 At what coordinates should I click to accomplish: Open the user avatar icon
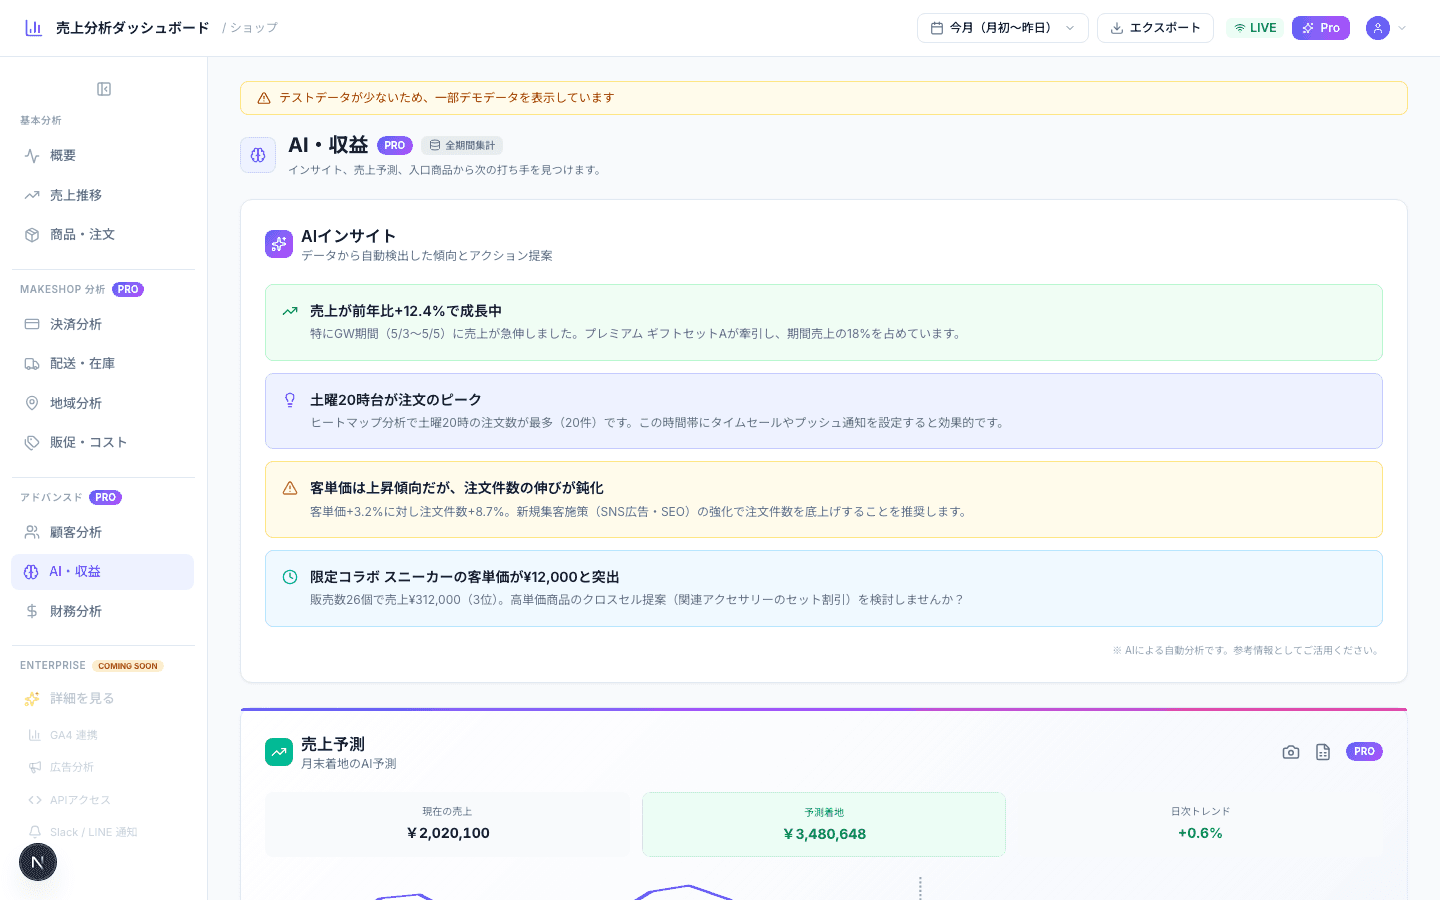(1378, 28)
